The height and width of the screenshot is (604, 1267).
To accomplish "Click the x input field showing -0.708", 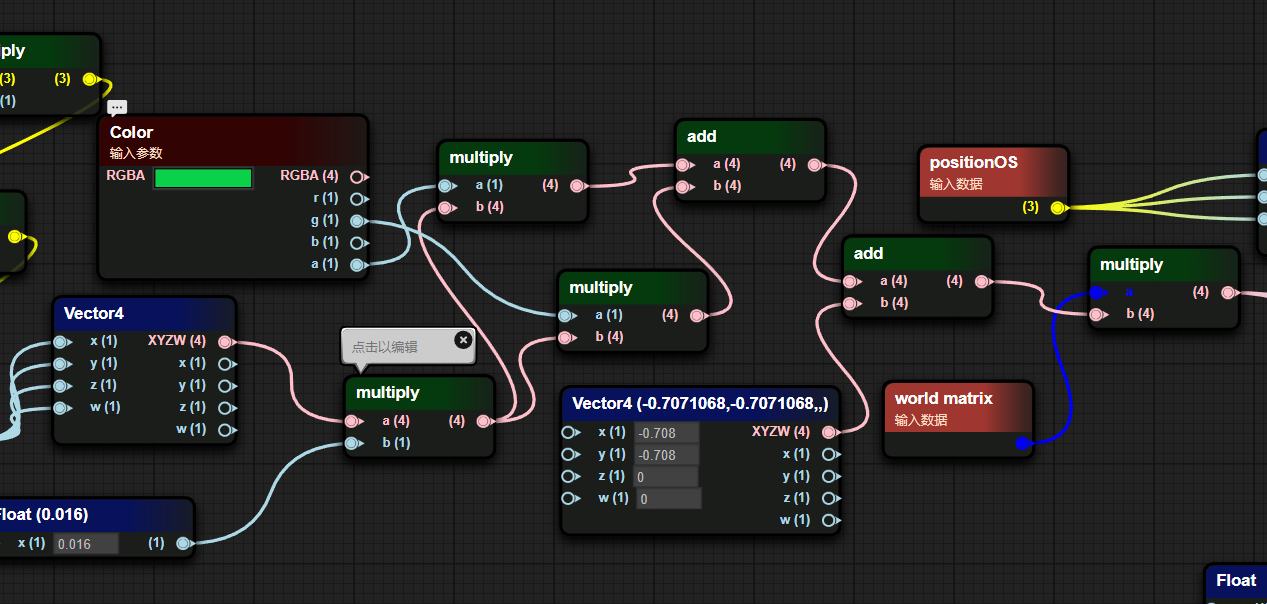I will click(x=666, y=433).
